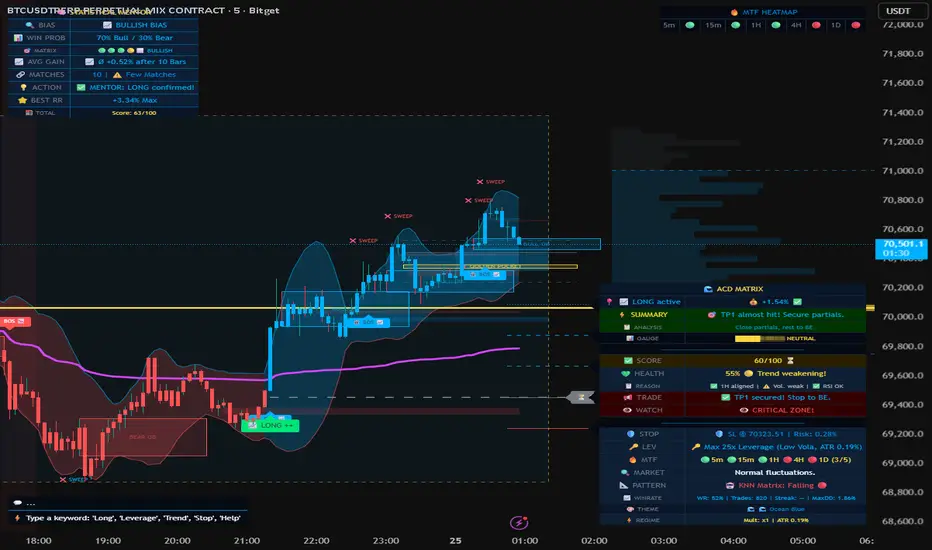Click the warning triangle next to Few Matches
The height and width of the screenshot is (550, 932).
117,74
